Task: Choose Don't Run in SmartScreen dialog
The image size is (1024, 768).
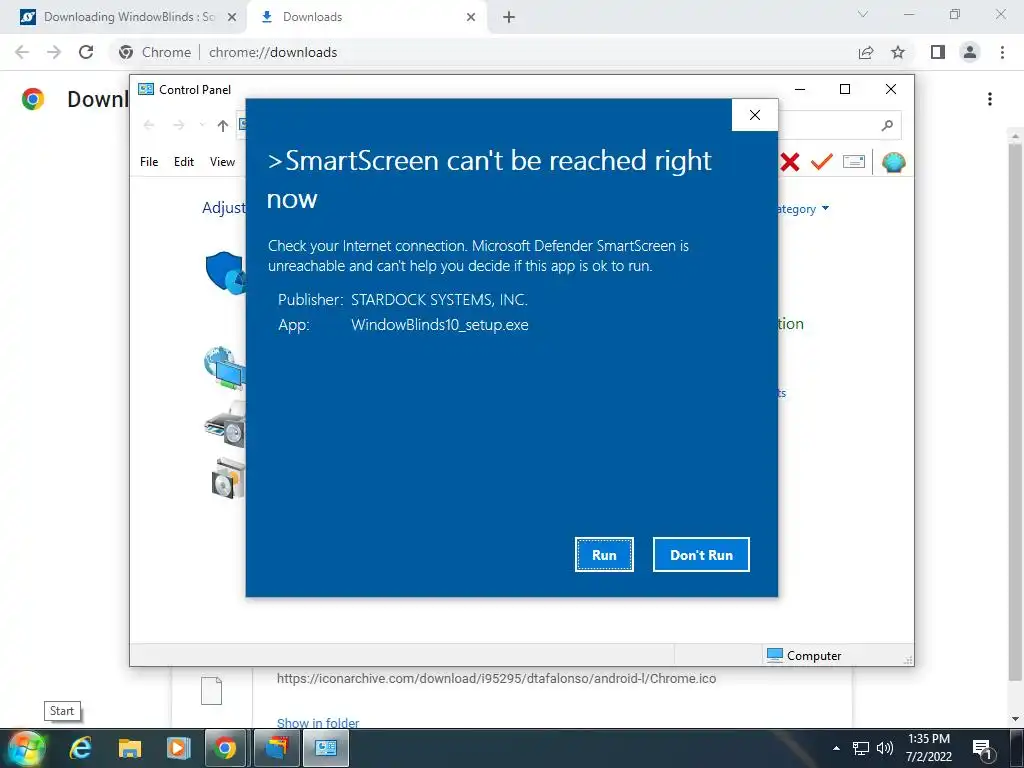Action: pos(701,554)
